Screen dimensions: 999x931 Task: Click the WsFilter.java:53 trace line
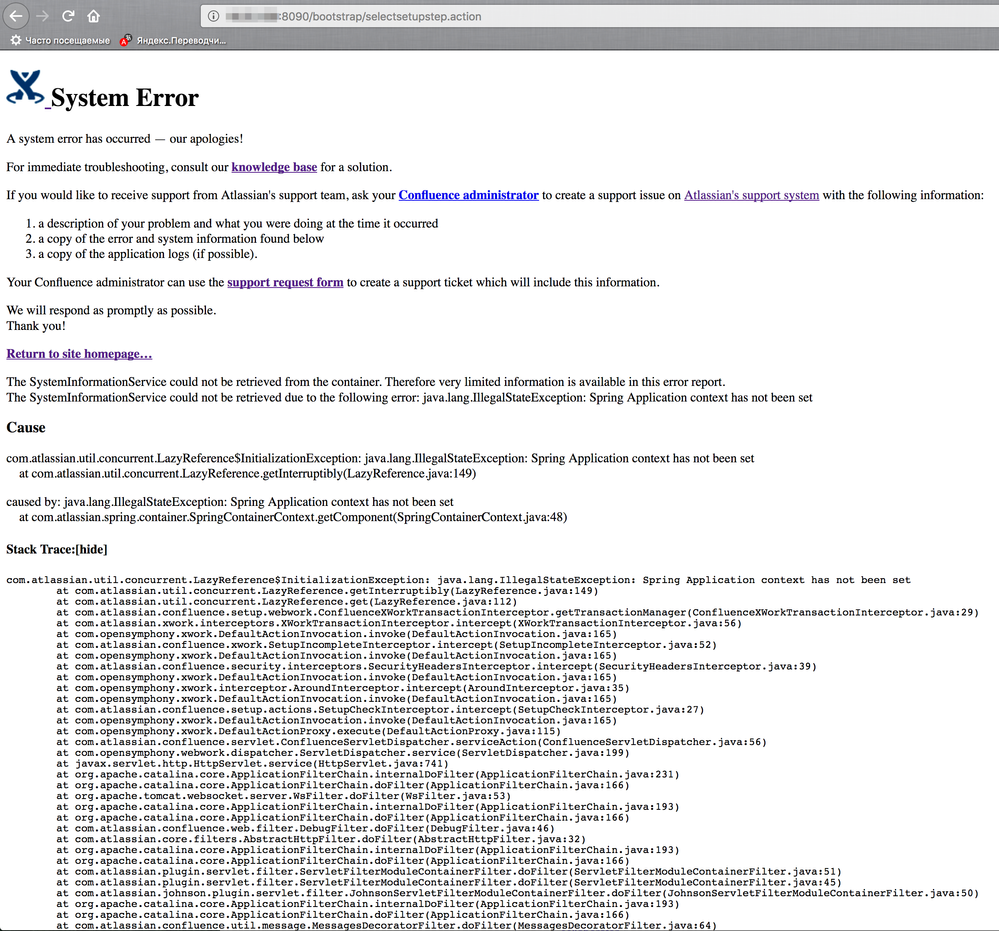click(x=284, y=797)
